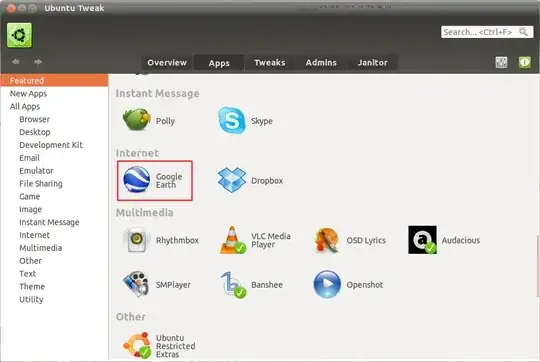Image resolution: width=540 pixels, height=362 pixels.
Task: Select the Audacious app icon
Action: pos(422,240)
